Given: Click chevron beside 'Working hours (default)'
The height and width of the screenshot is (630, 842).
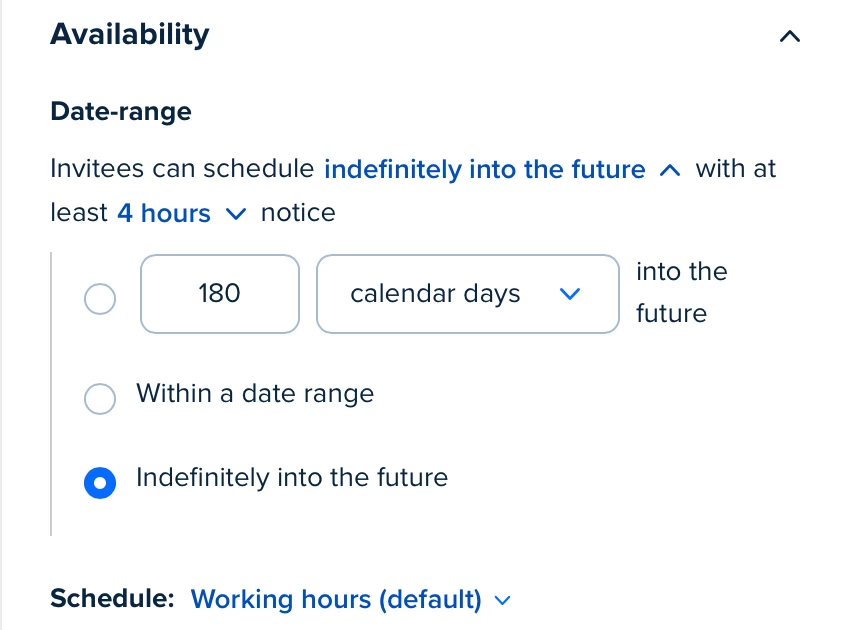Looking at the screenshot, I should coord(502,600).
